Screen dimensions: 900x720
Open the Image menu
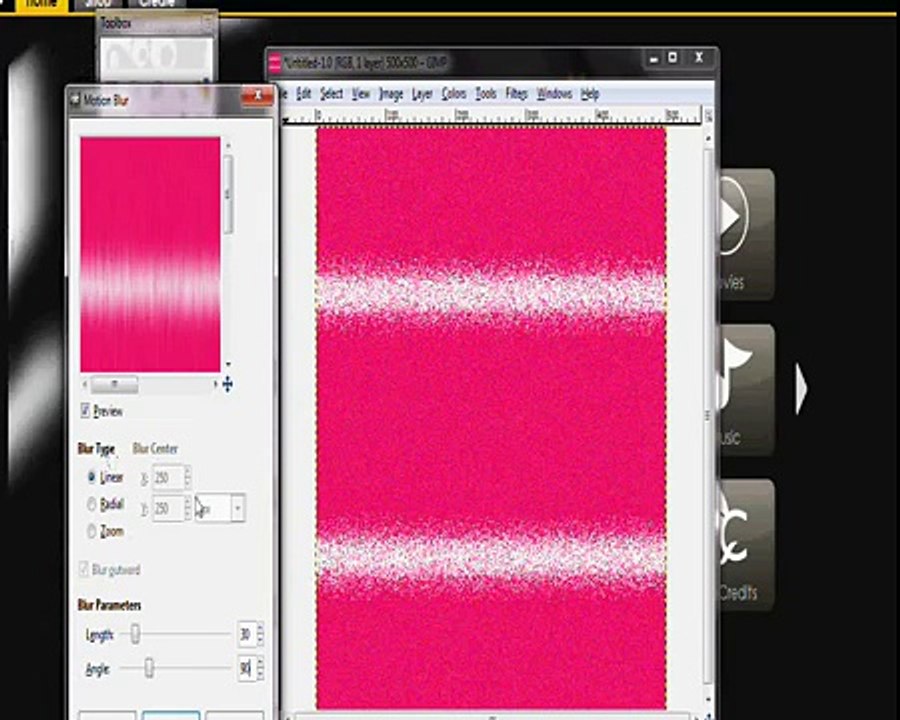coord(391,94)
